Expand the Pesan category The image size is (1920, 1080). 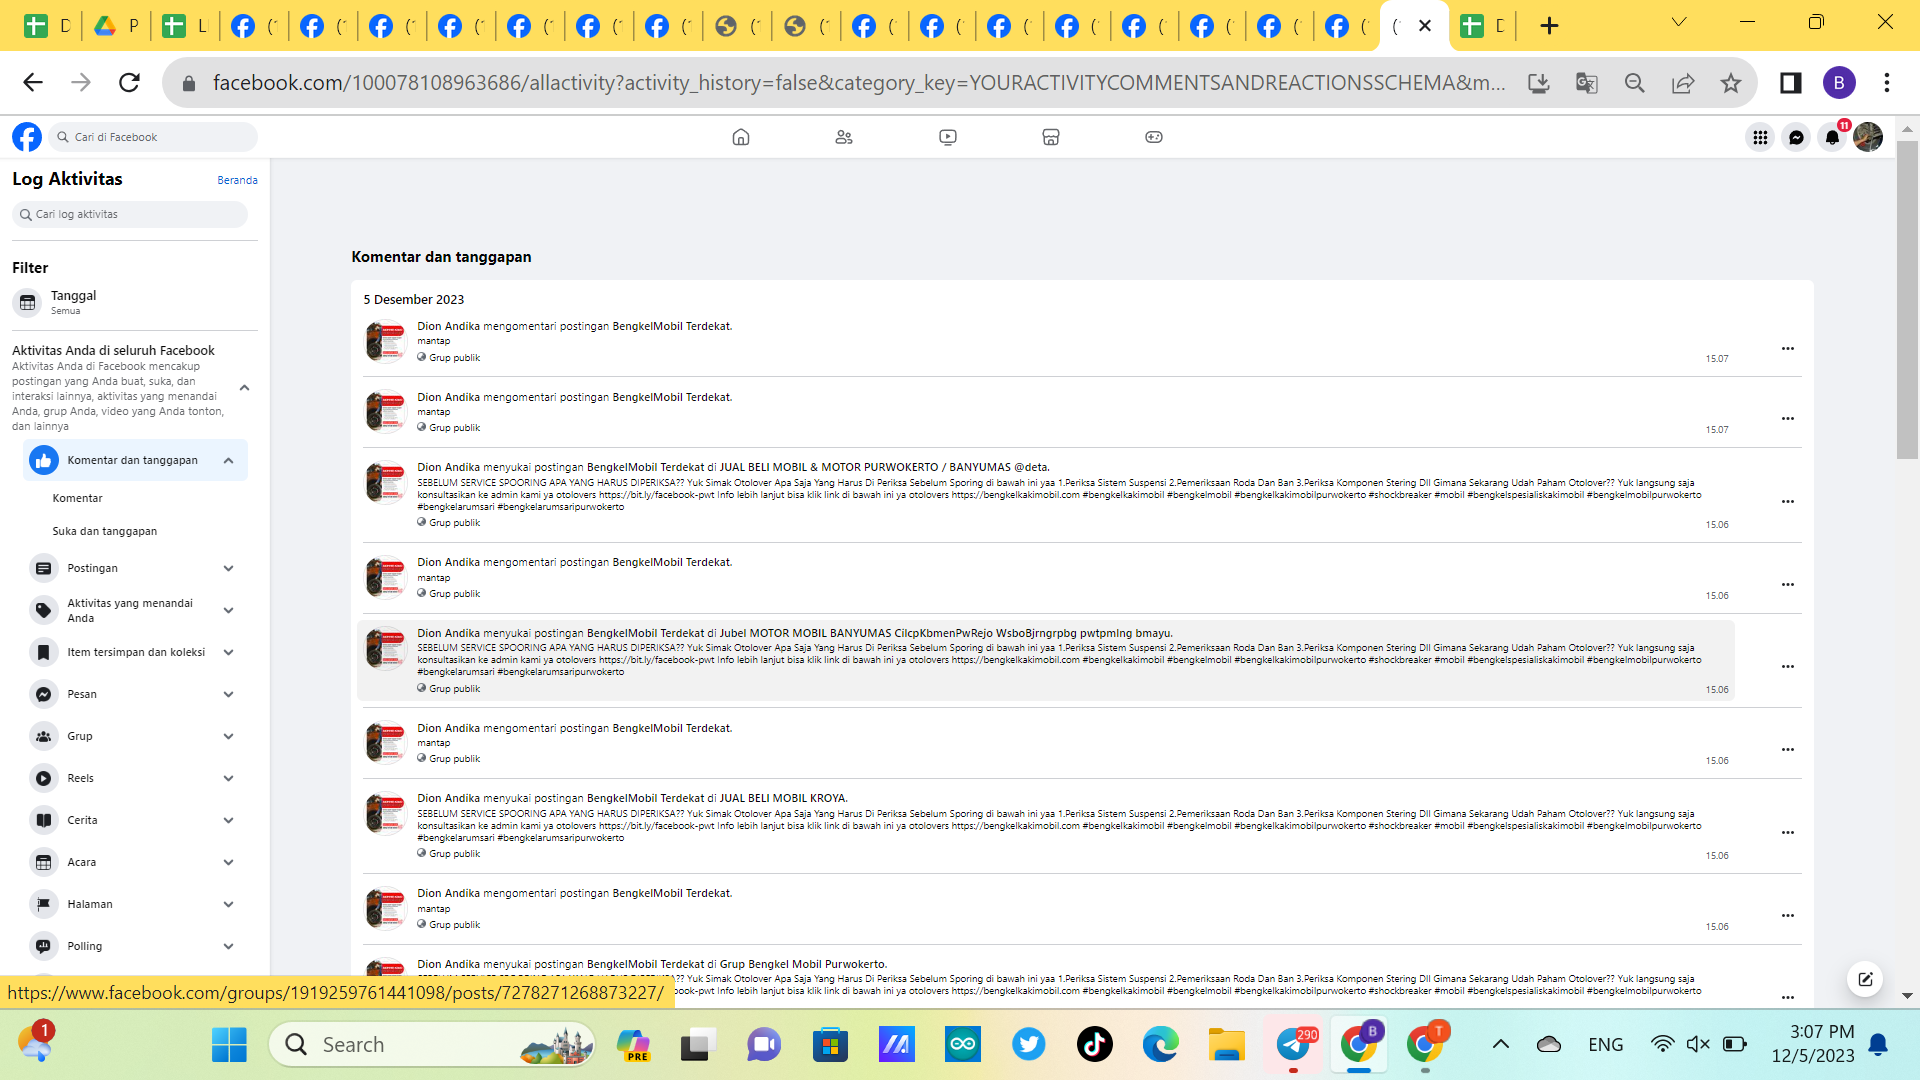click(x=228, y=695)
